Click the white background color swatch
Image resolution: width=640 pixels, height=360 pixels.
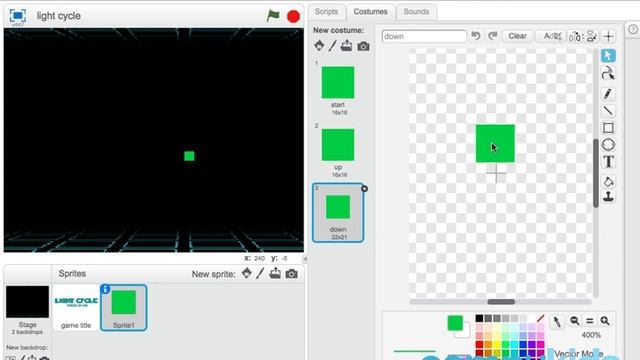point(465,331)
